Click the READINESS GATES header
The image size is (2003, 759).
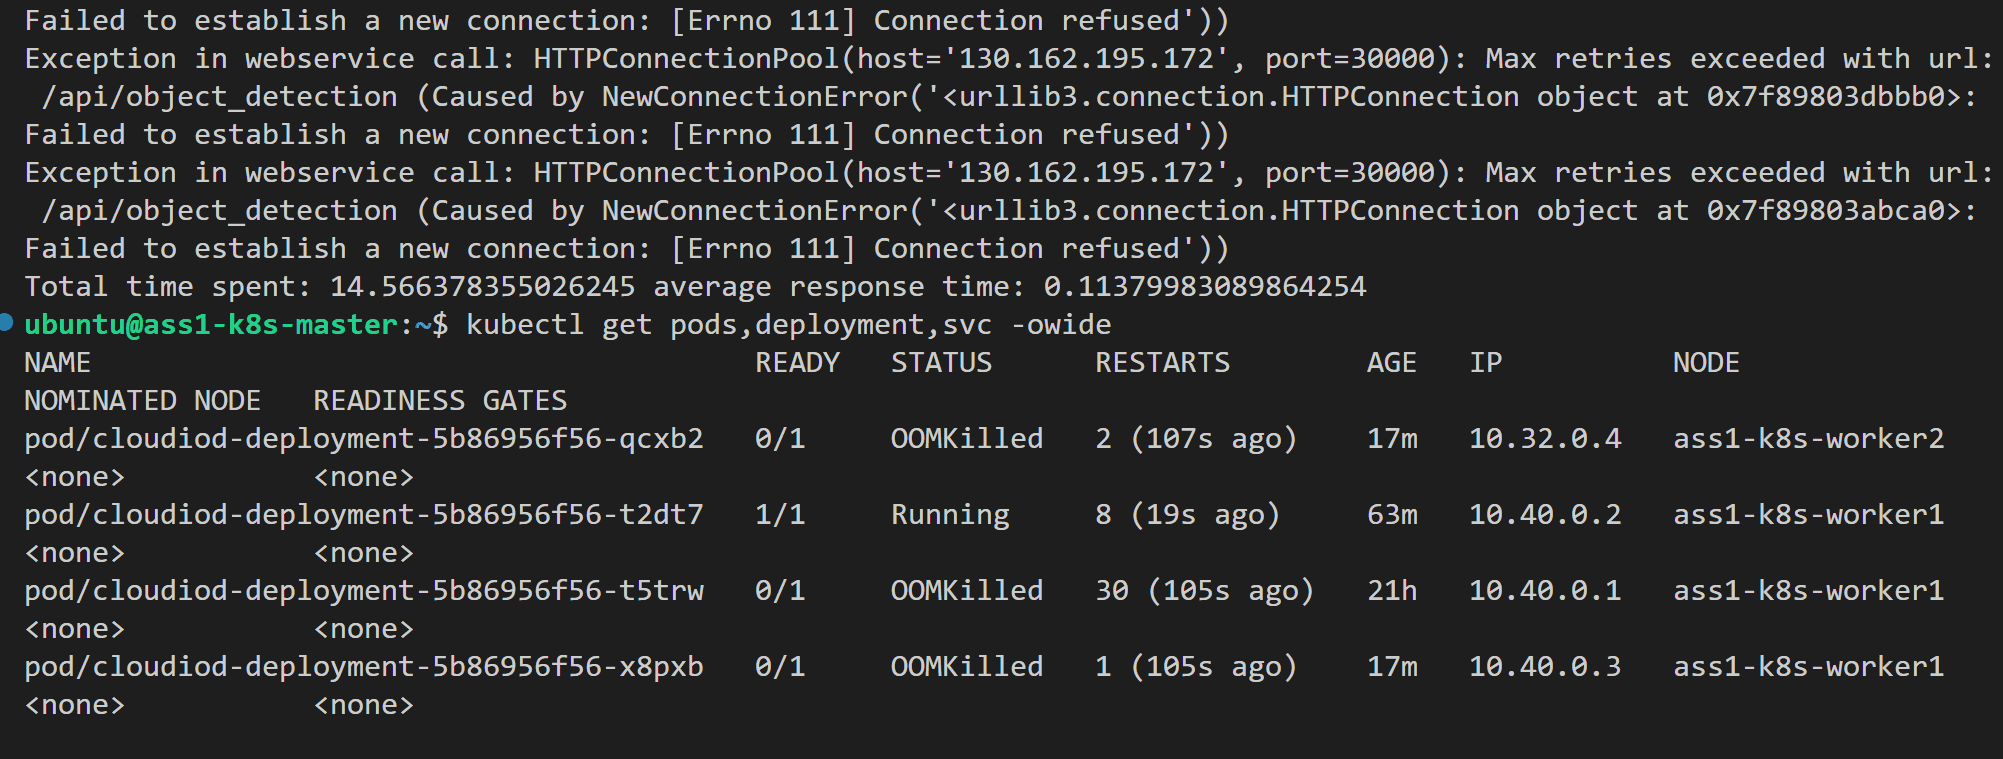pyautogui.click(x=440, y=401)
